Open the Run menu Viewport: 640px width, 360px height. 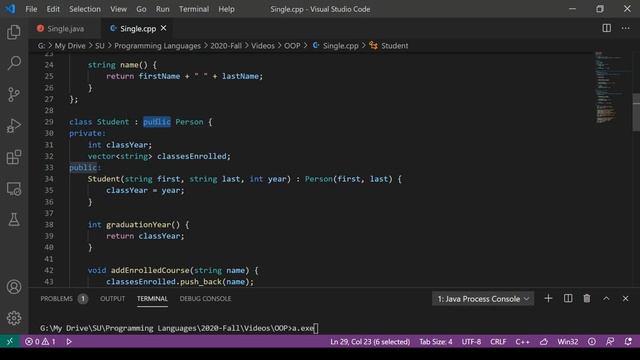coord(162,9)
